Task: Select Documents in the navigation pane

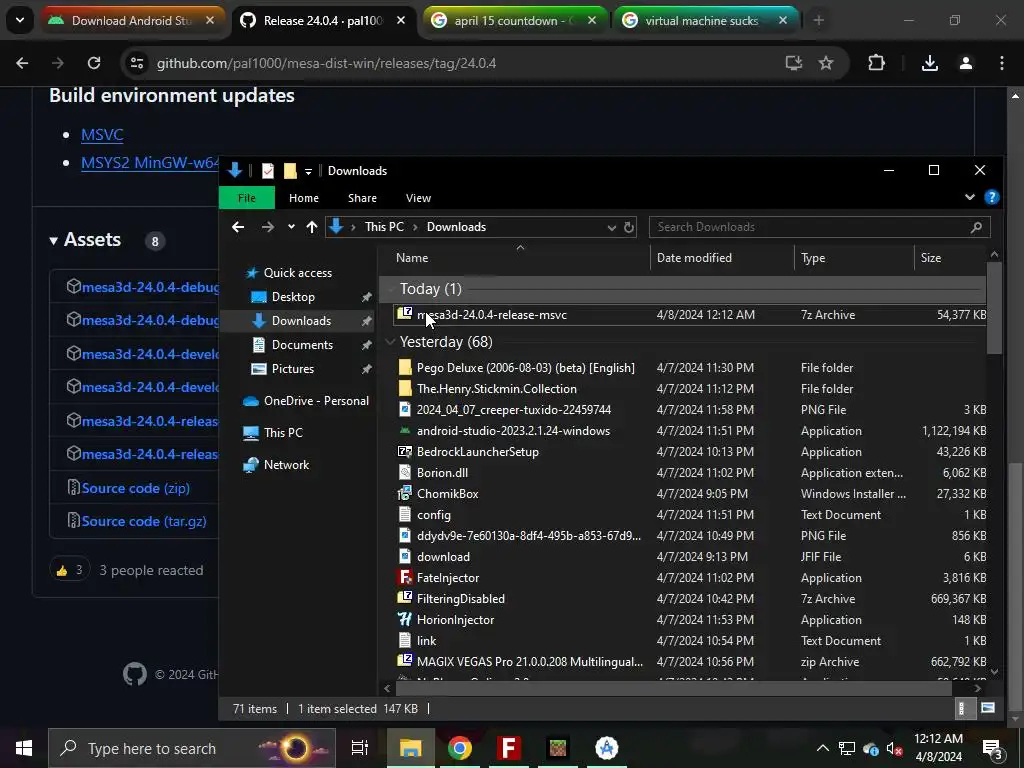Action: coord(302,344)
